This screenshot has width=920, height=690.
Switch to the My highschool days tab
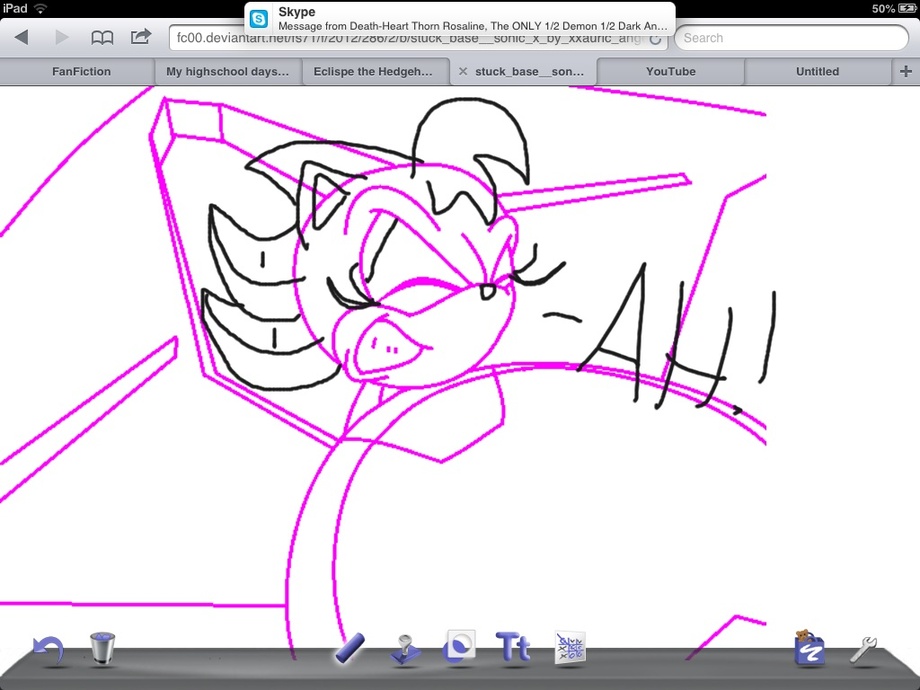click(228, 72)
